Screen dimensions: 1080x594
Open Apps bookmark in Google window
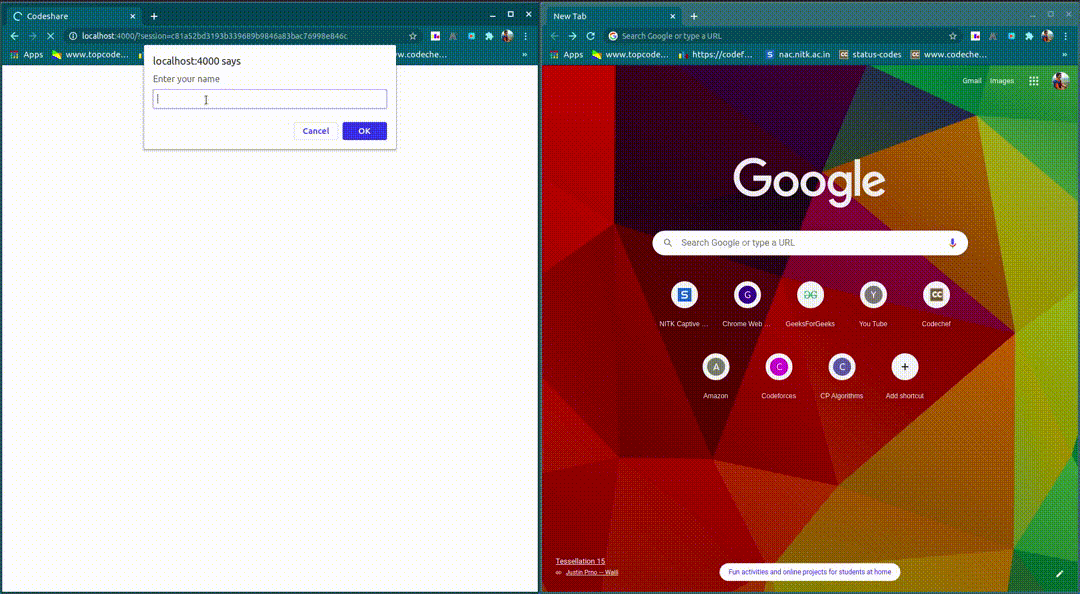[x=566, y=54]
